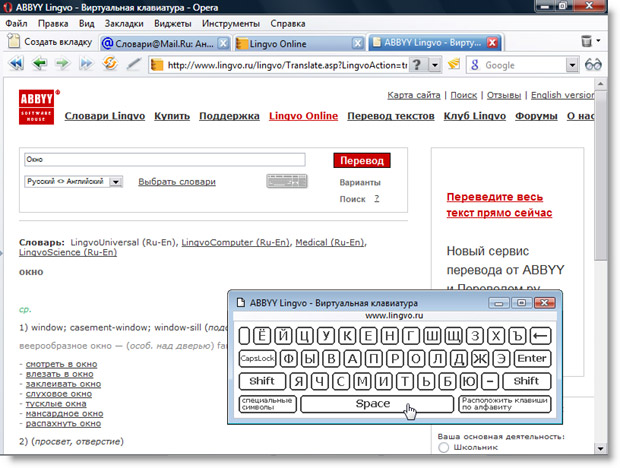The height and width of the screenshot is (468, 620).
Task: Click the Словари Lingvo navigation link
Action: 105,116
